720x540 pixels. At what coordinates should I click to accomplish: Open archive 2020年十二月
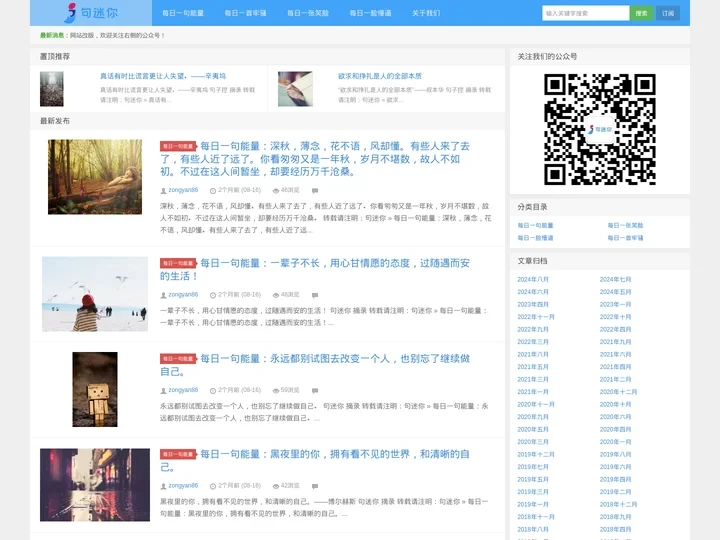pyautogui.click(x=619, y=392)
